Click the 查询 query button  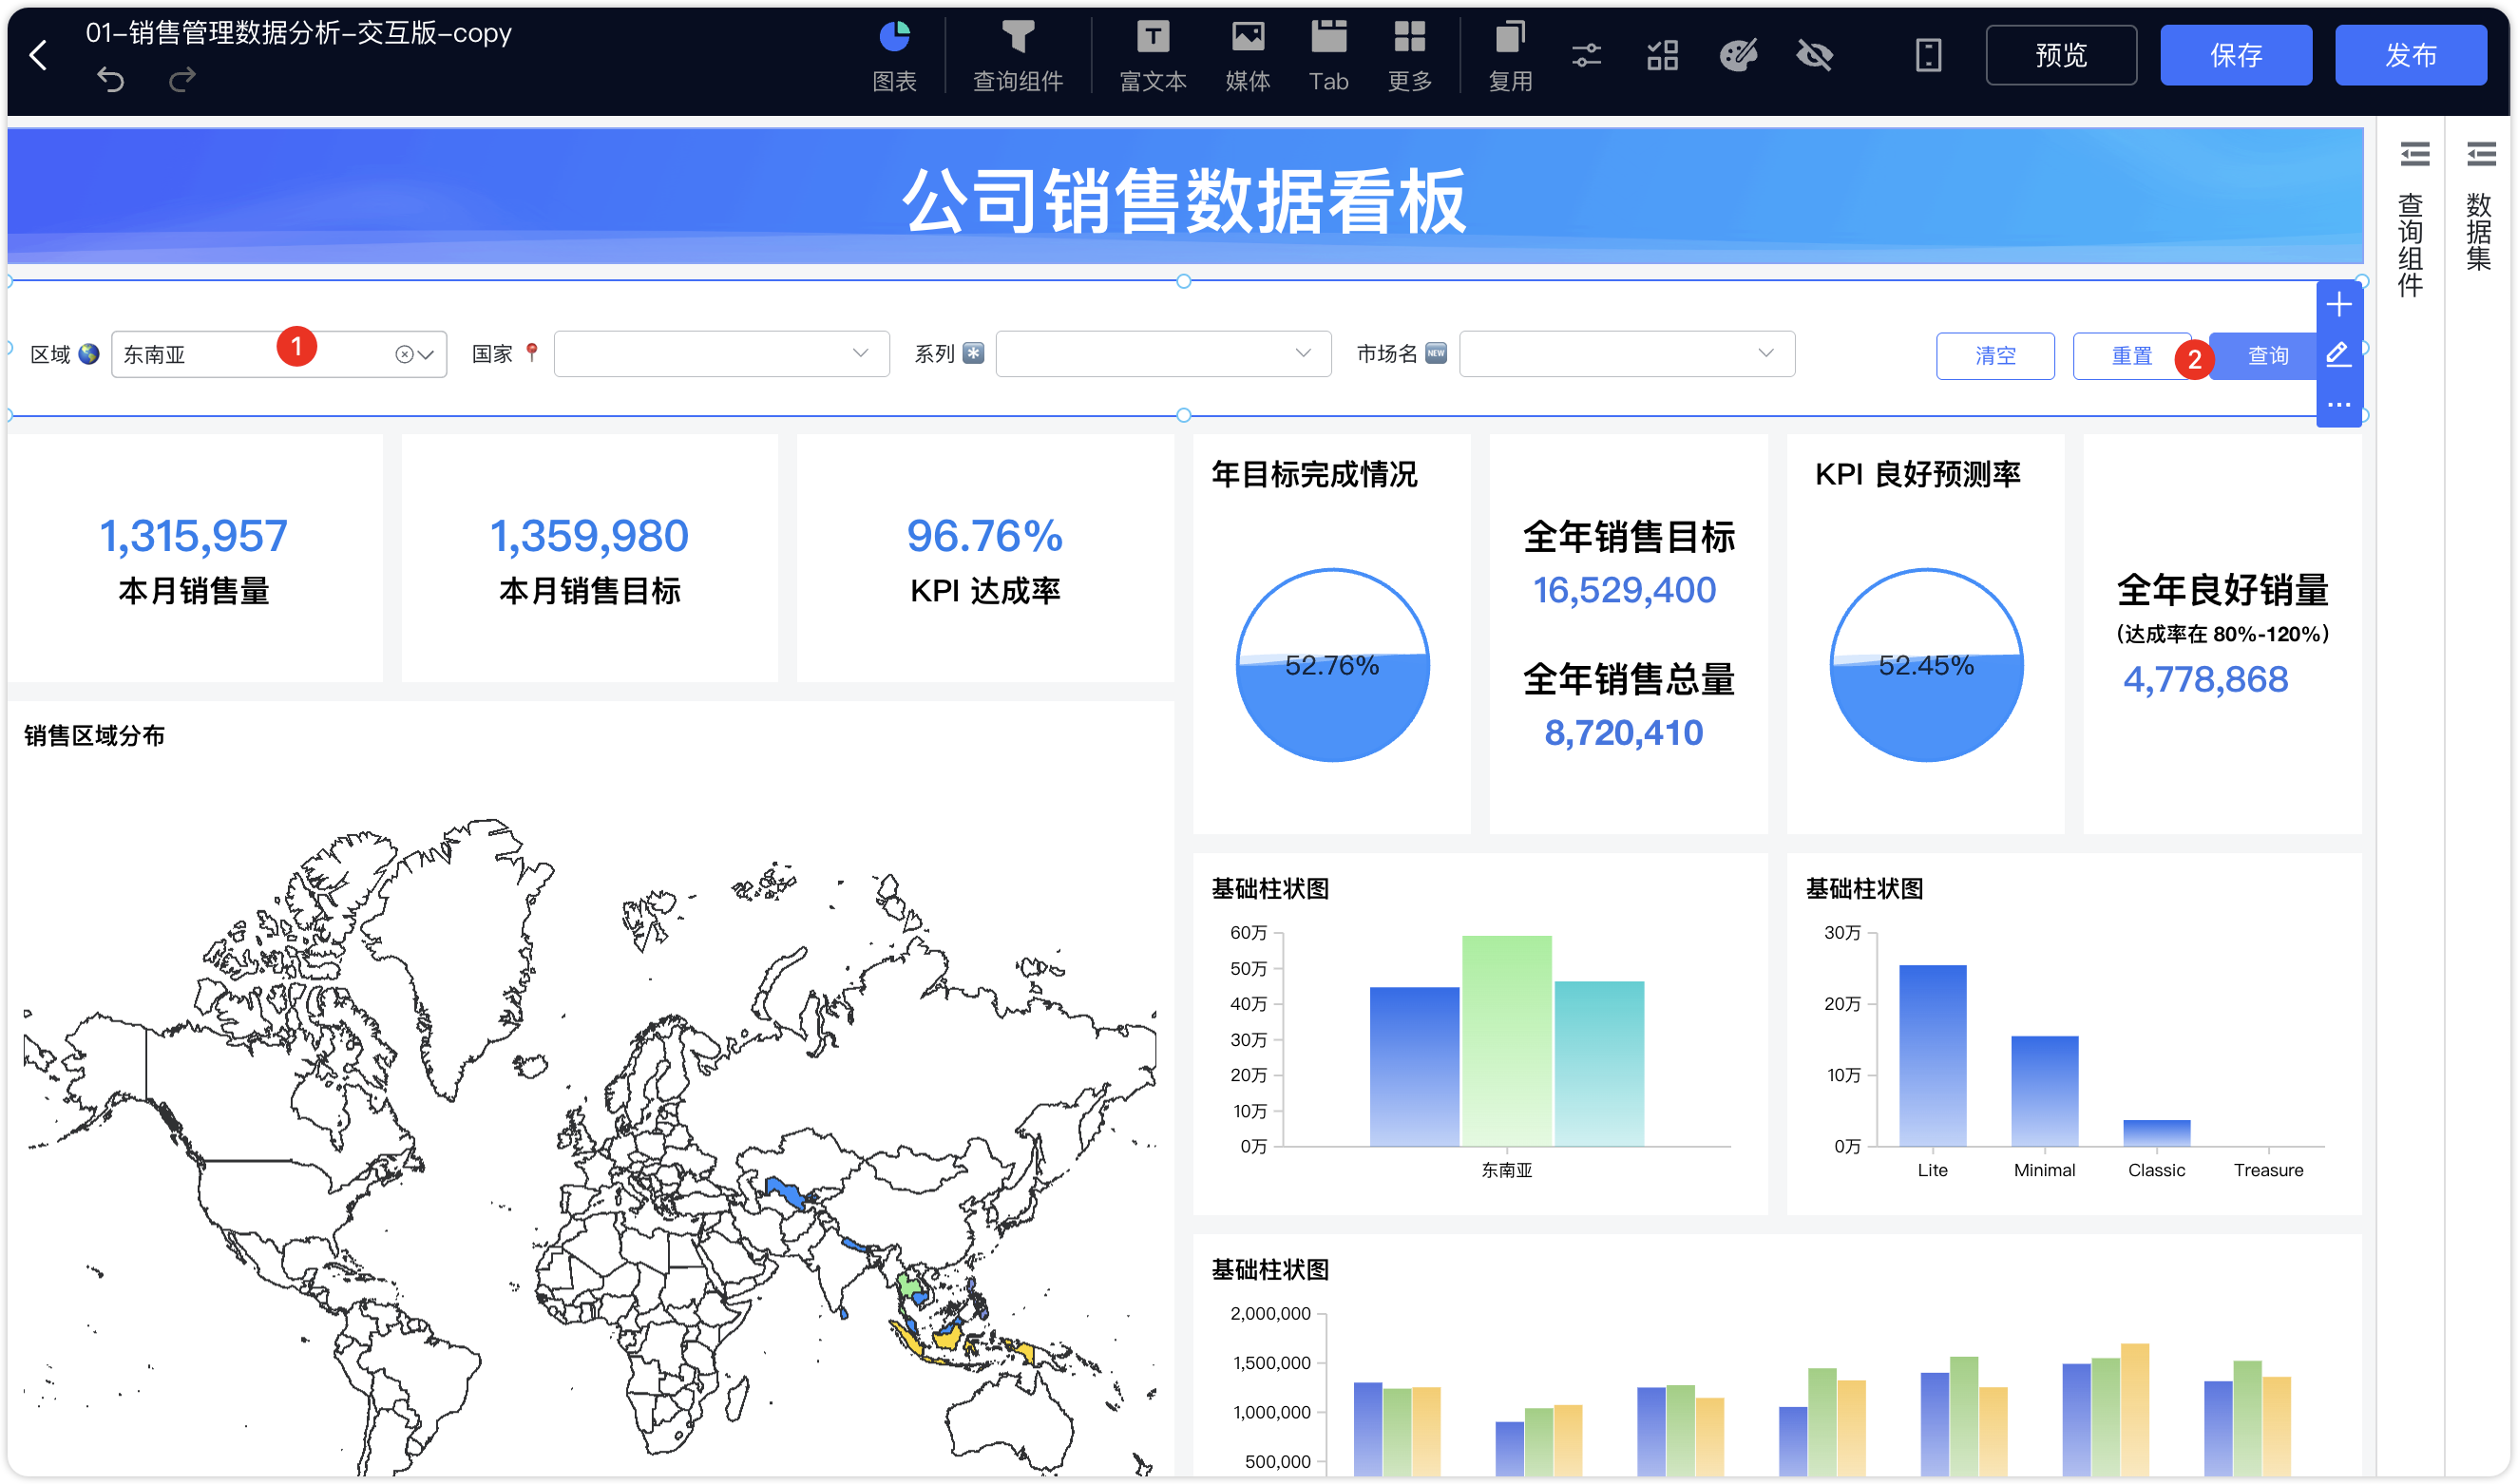click(2267, 355)
